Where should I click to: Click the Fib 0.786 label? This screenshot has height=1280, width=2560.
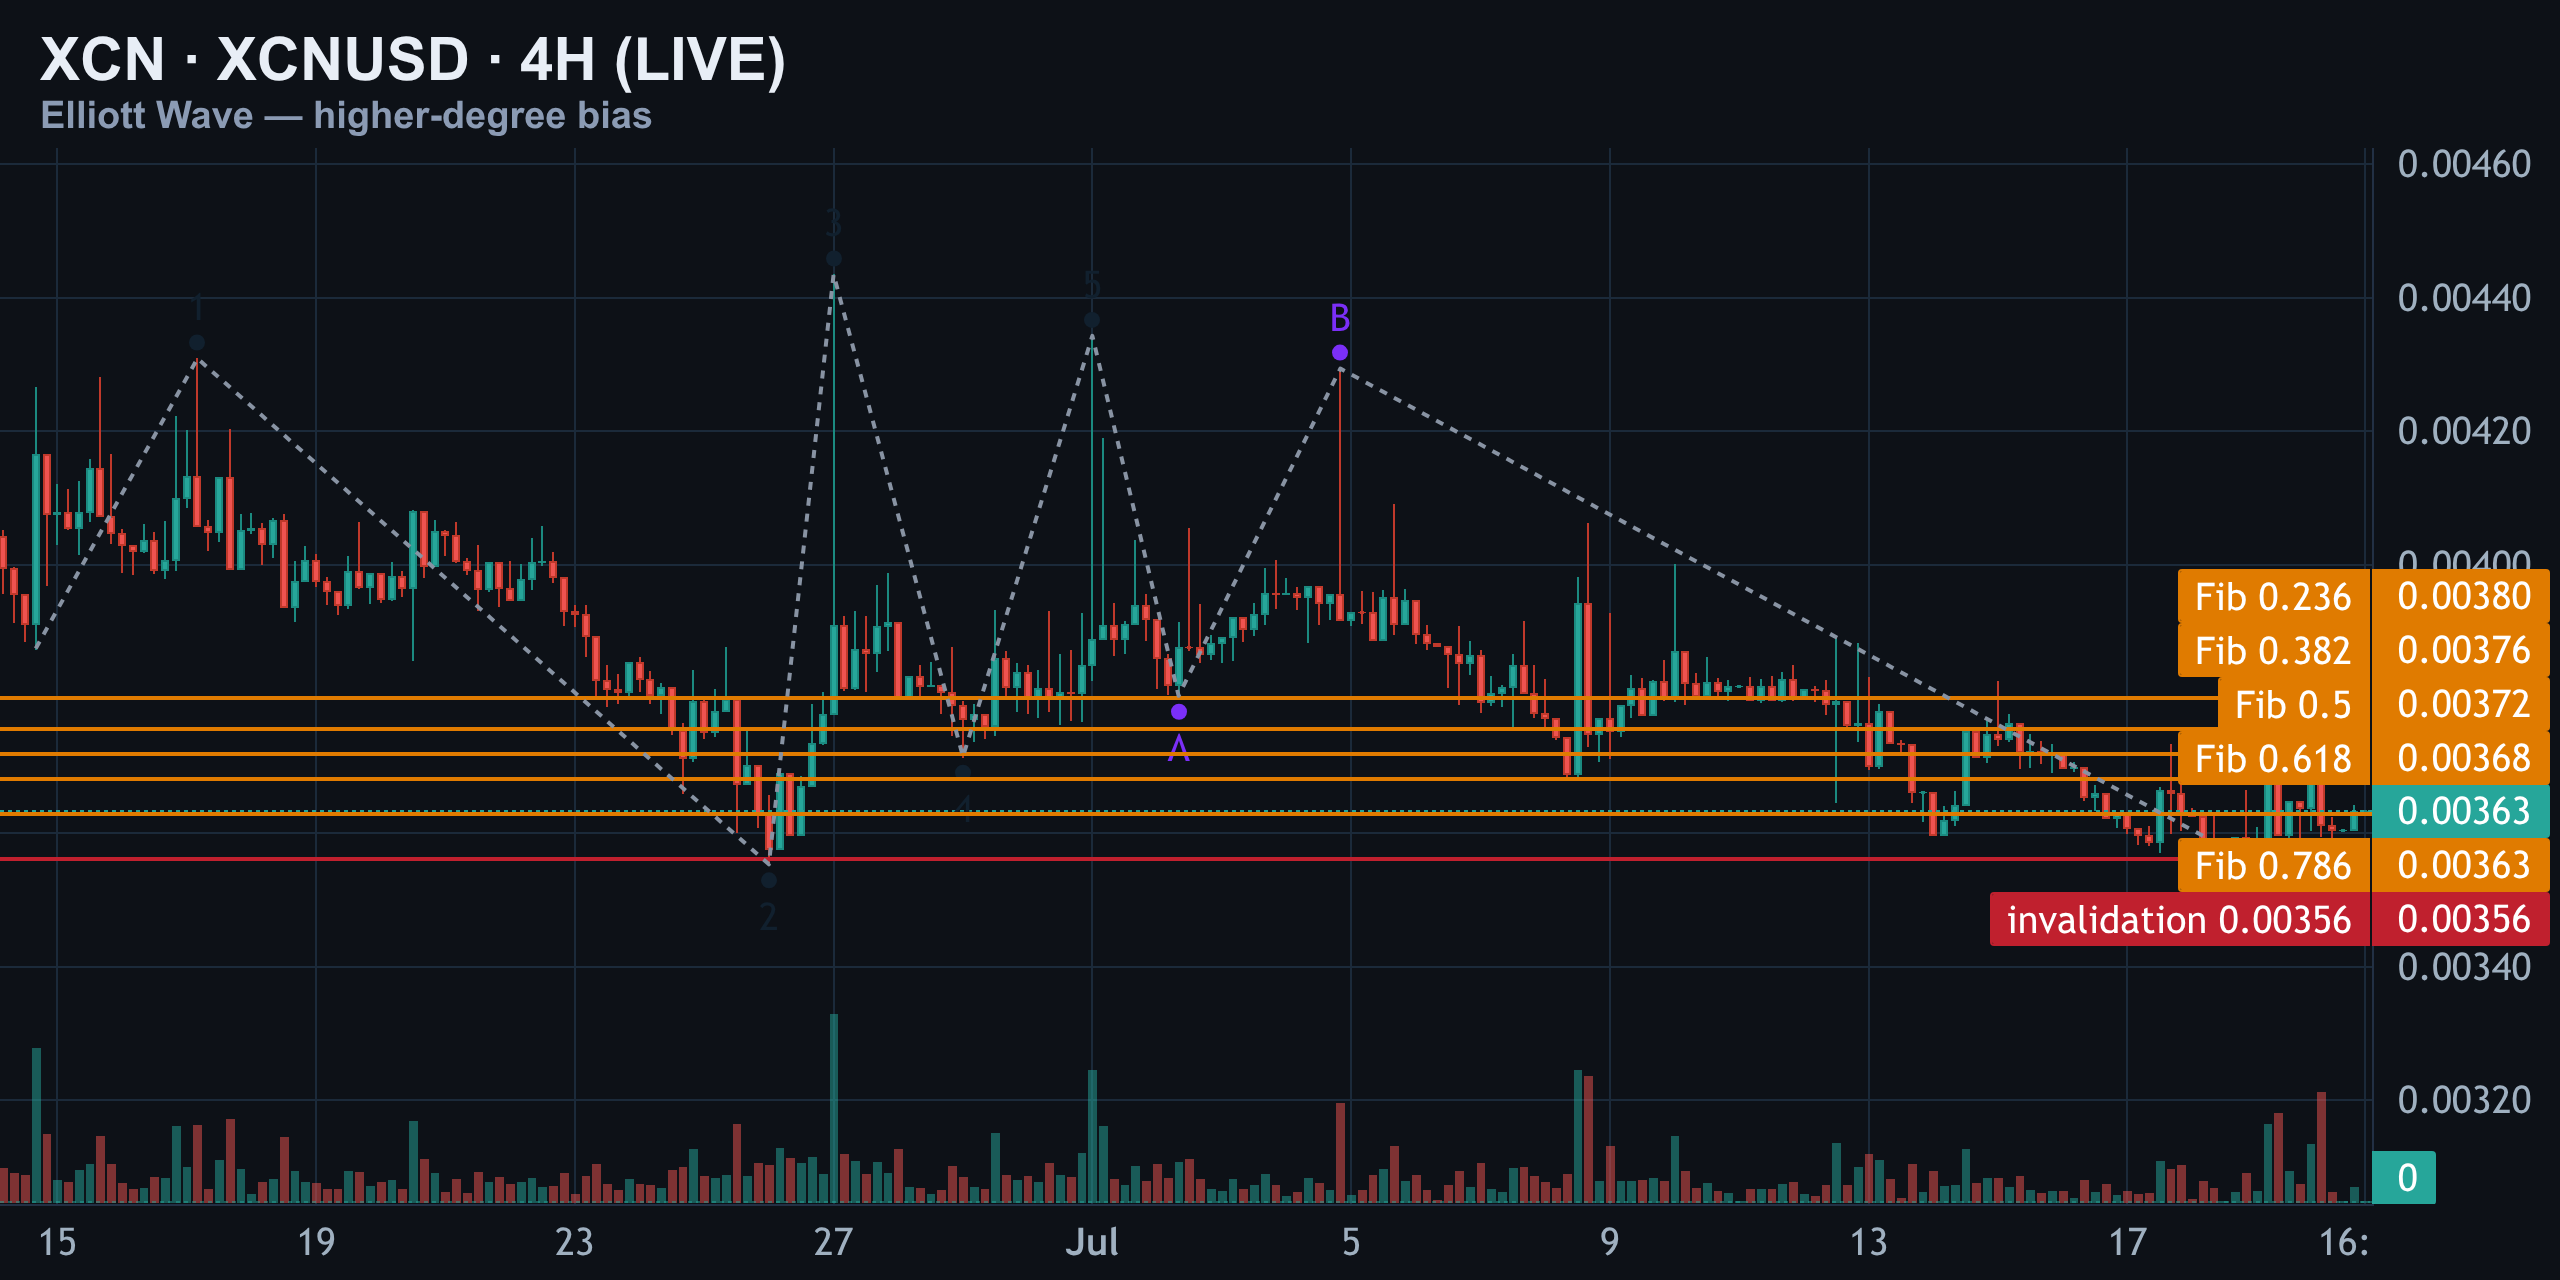tap(2274, 866)
